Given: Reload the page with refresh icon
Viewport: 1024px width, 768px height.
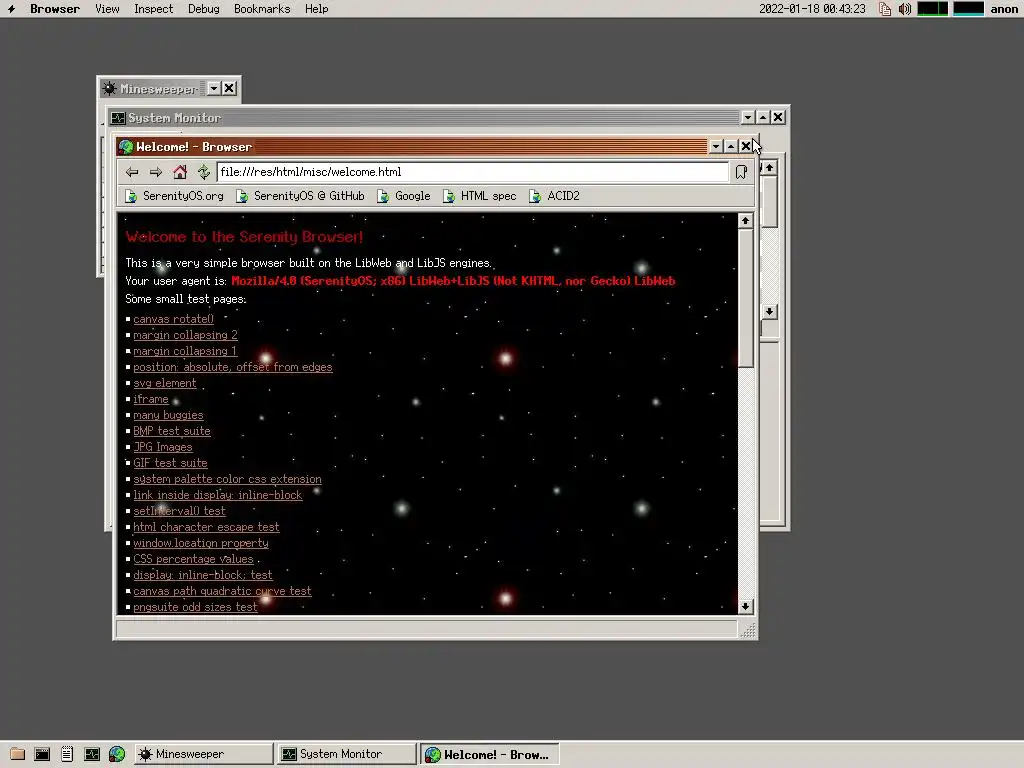Looking at the screenshot, I should [204, 172].
